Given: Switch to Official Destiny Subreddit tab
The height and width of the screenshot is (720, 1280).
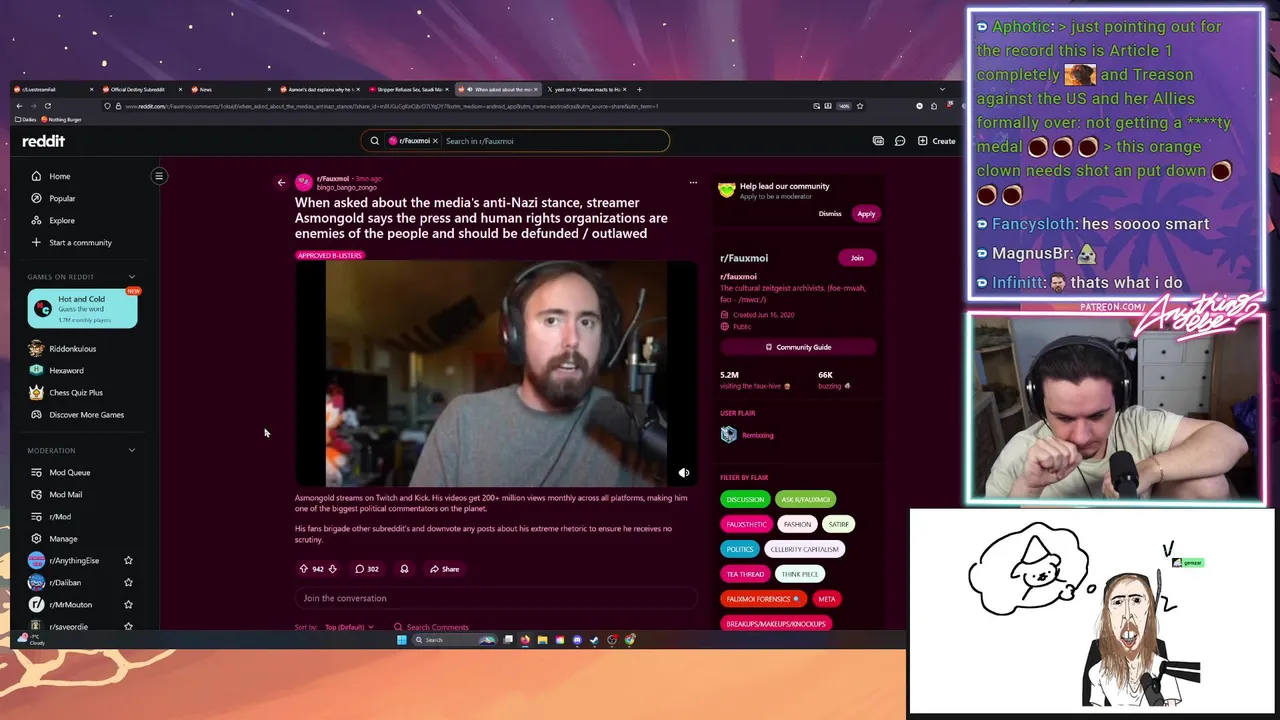Looking at the screenshot, I should point(142,90).
